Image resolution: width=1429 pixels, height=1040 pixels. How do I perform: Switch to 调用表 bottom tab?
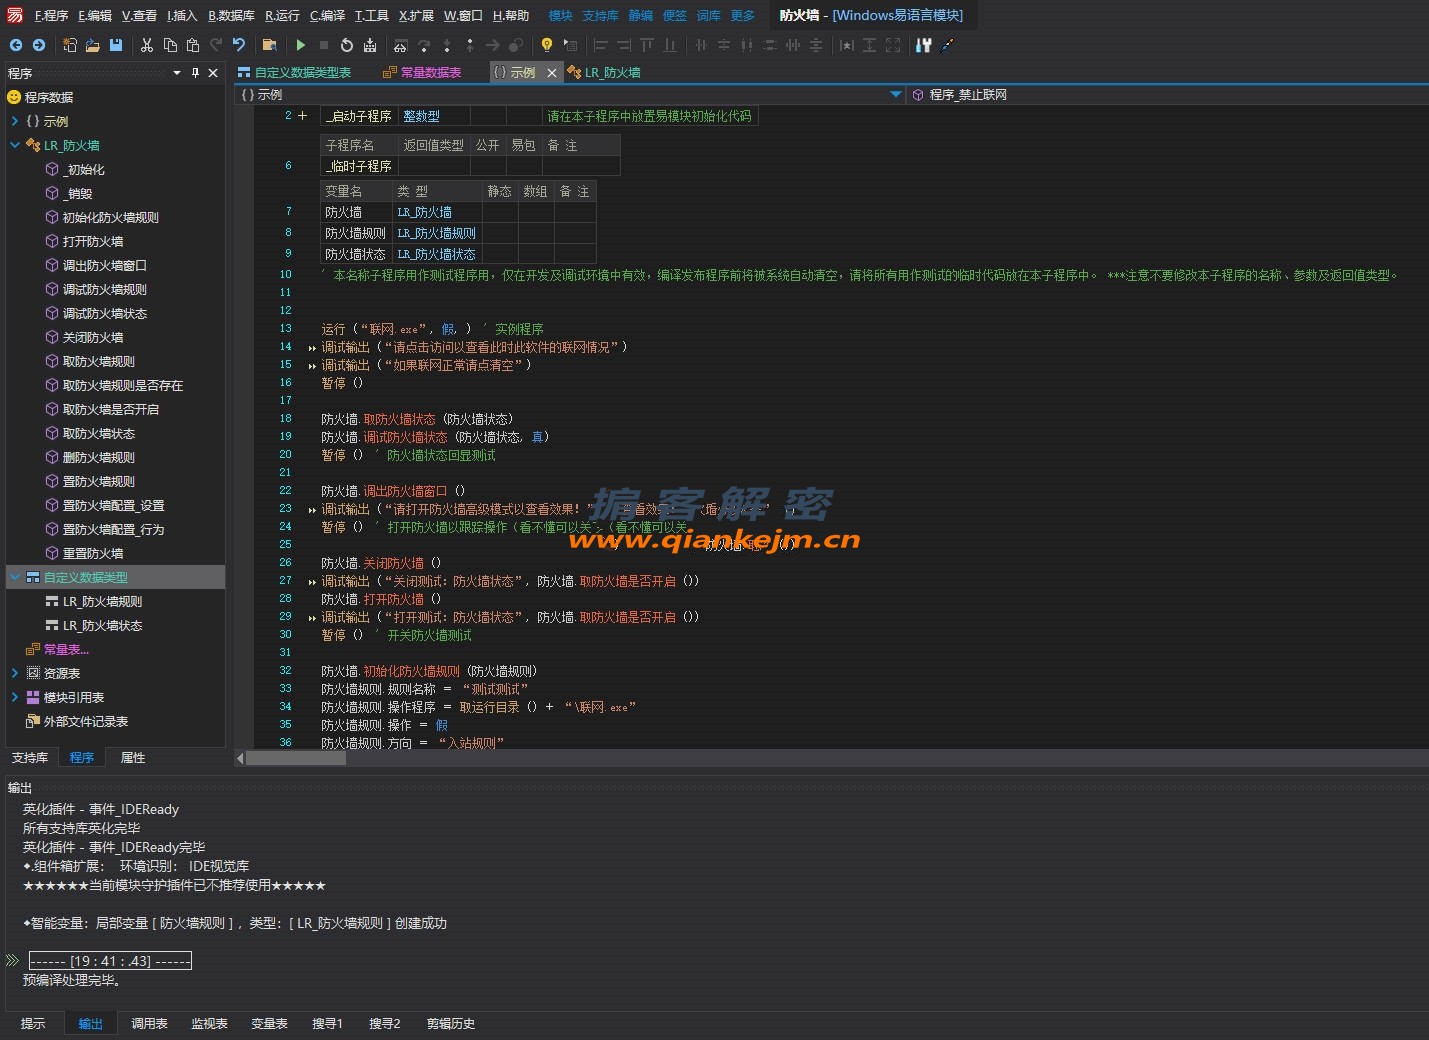[x=149, y=1024]
